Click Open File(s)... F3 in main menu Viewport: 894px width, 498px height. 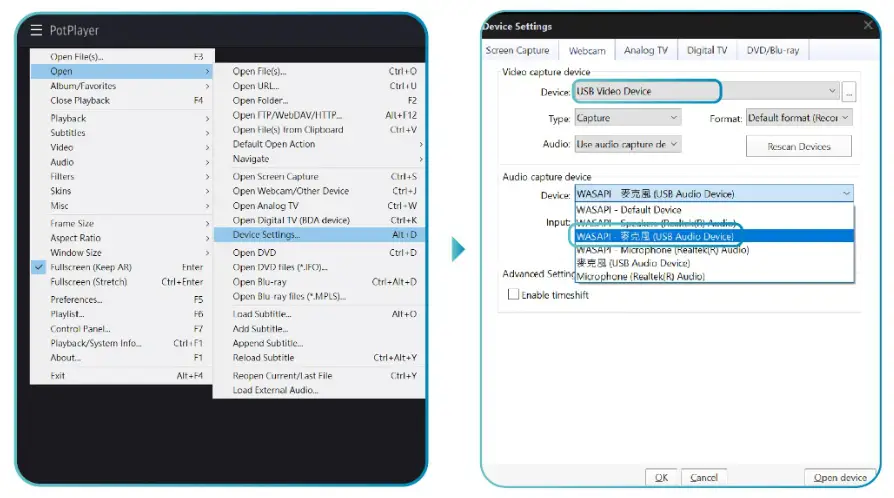click(x=122, y=56)
